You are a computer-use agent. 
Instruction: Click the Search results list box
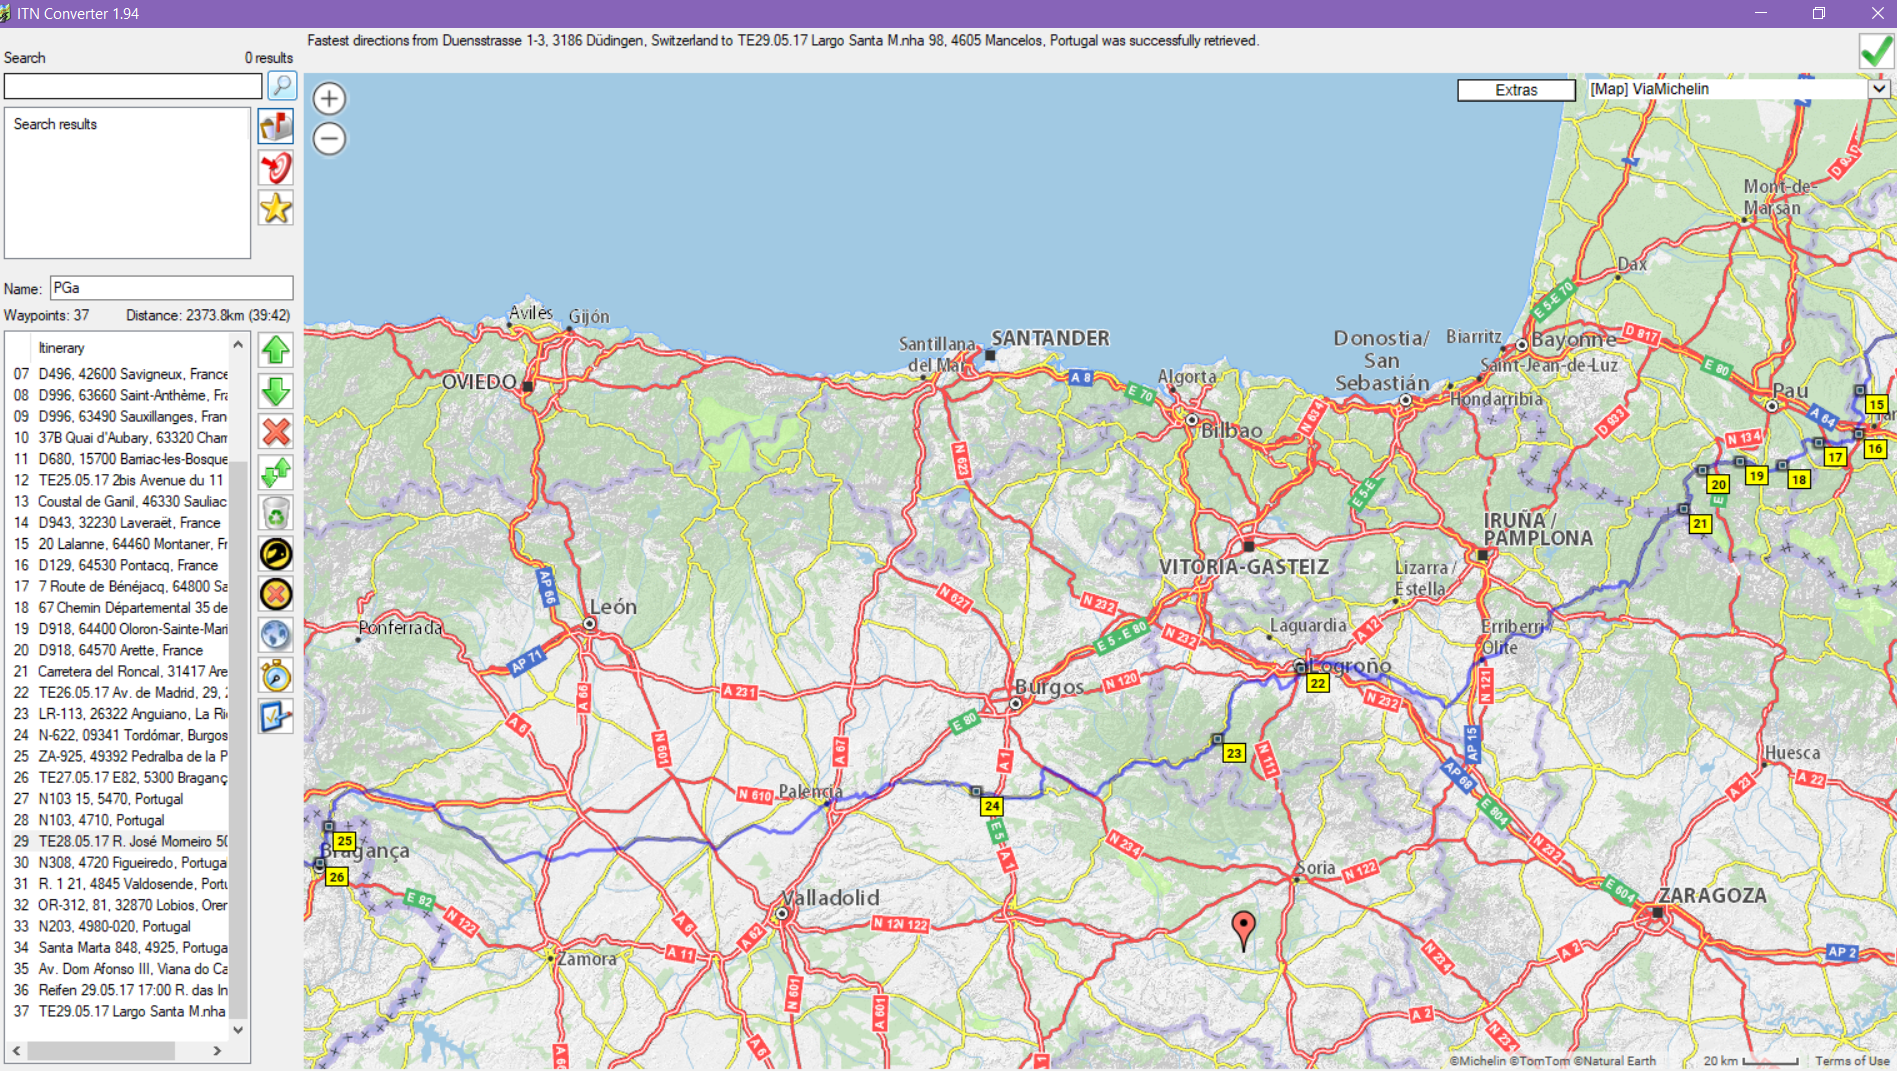pos(127,183)
